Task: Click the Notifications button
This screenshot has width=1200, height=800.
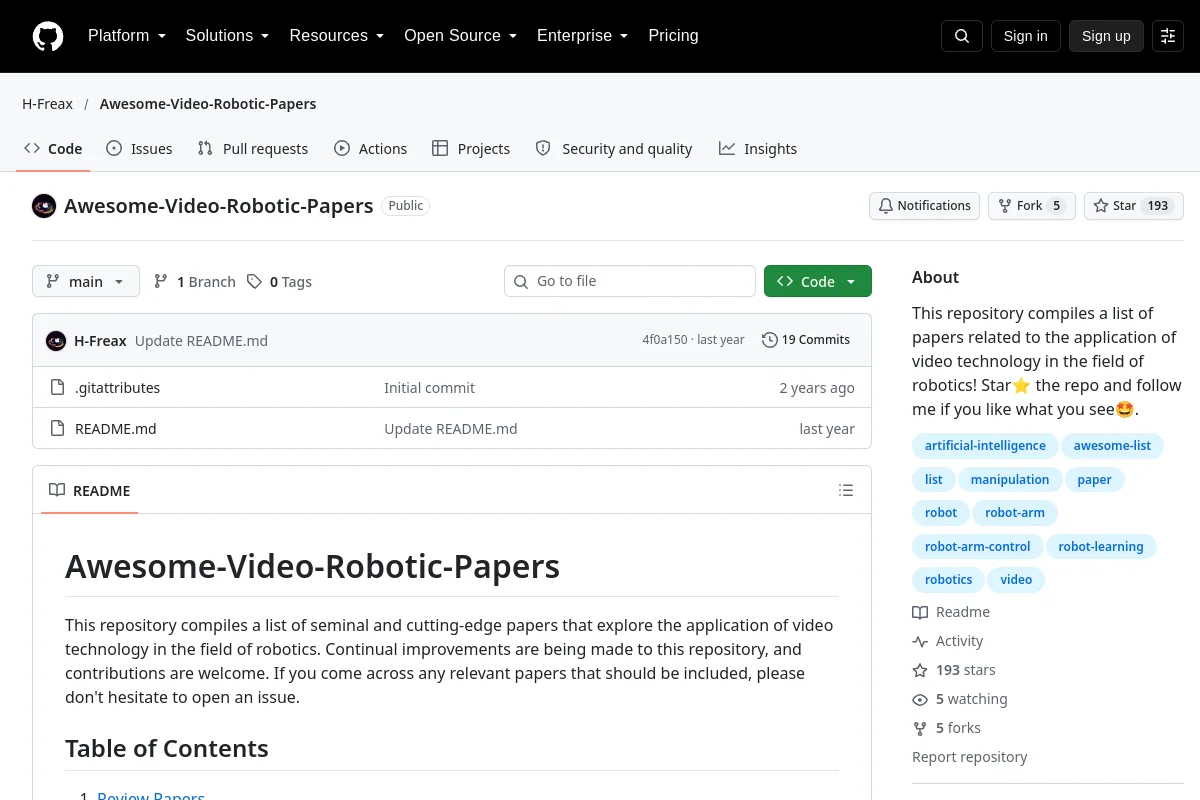Action: pyautogui.click(x=924, y=206)
